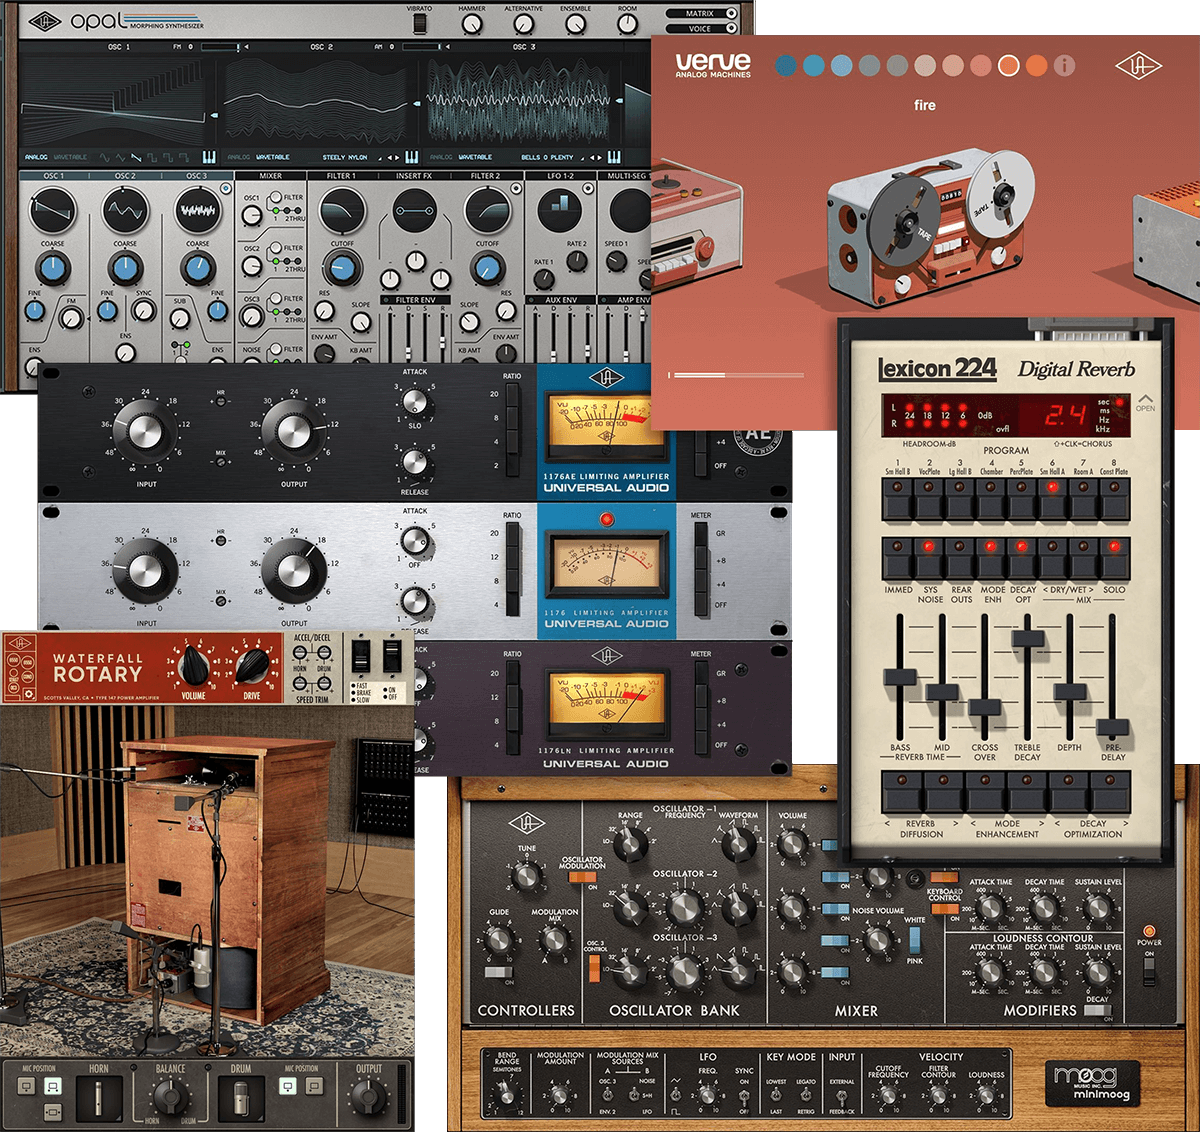The image size is (1200, 1132).
Task: Click the Waterfall Rotary Volume knob
Action: click(x=194, y=665)
